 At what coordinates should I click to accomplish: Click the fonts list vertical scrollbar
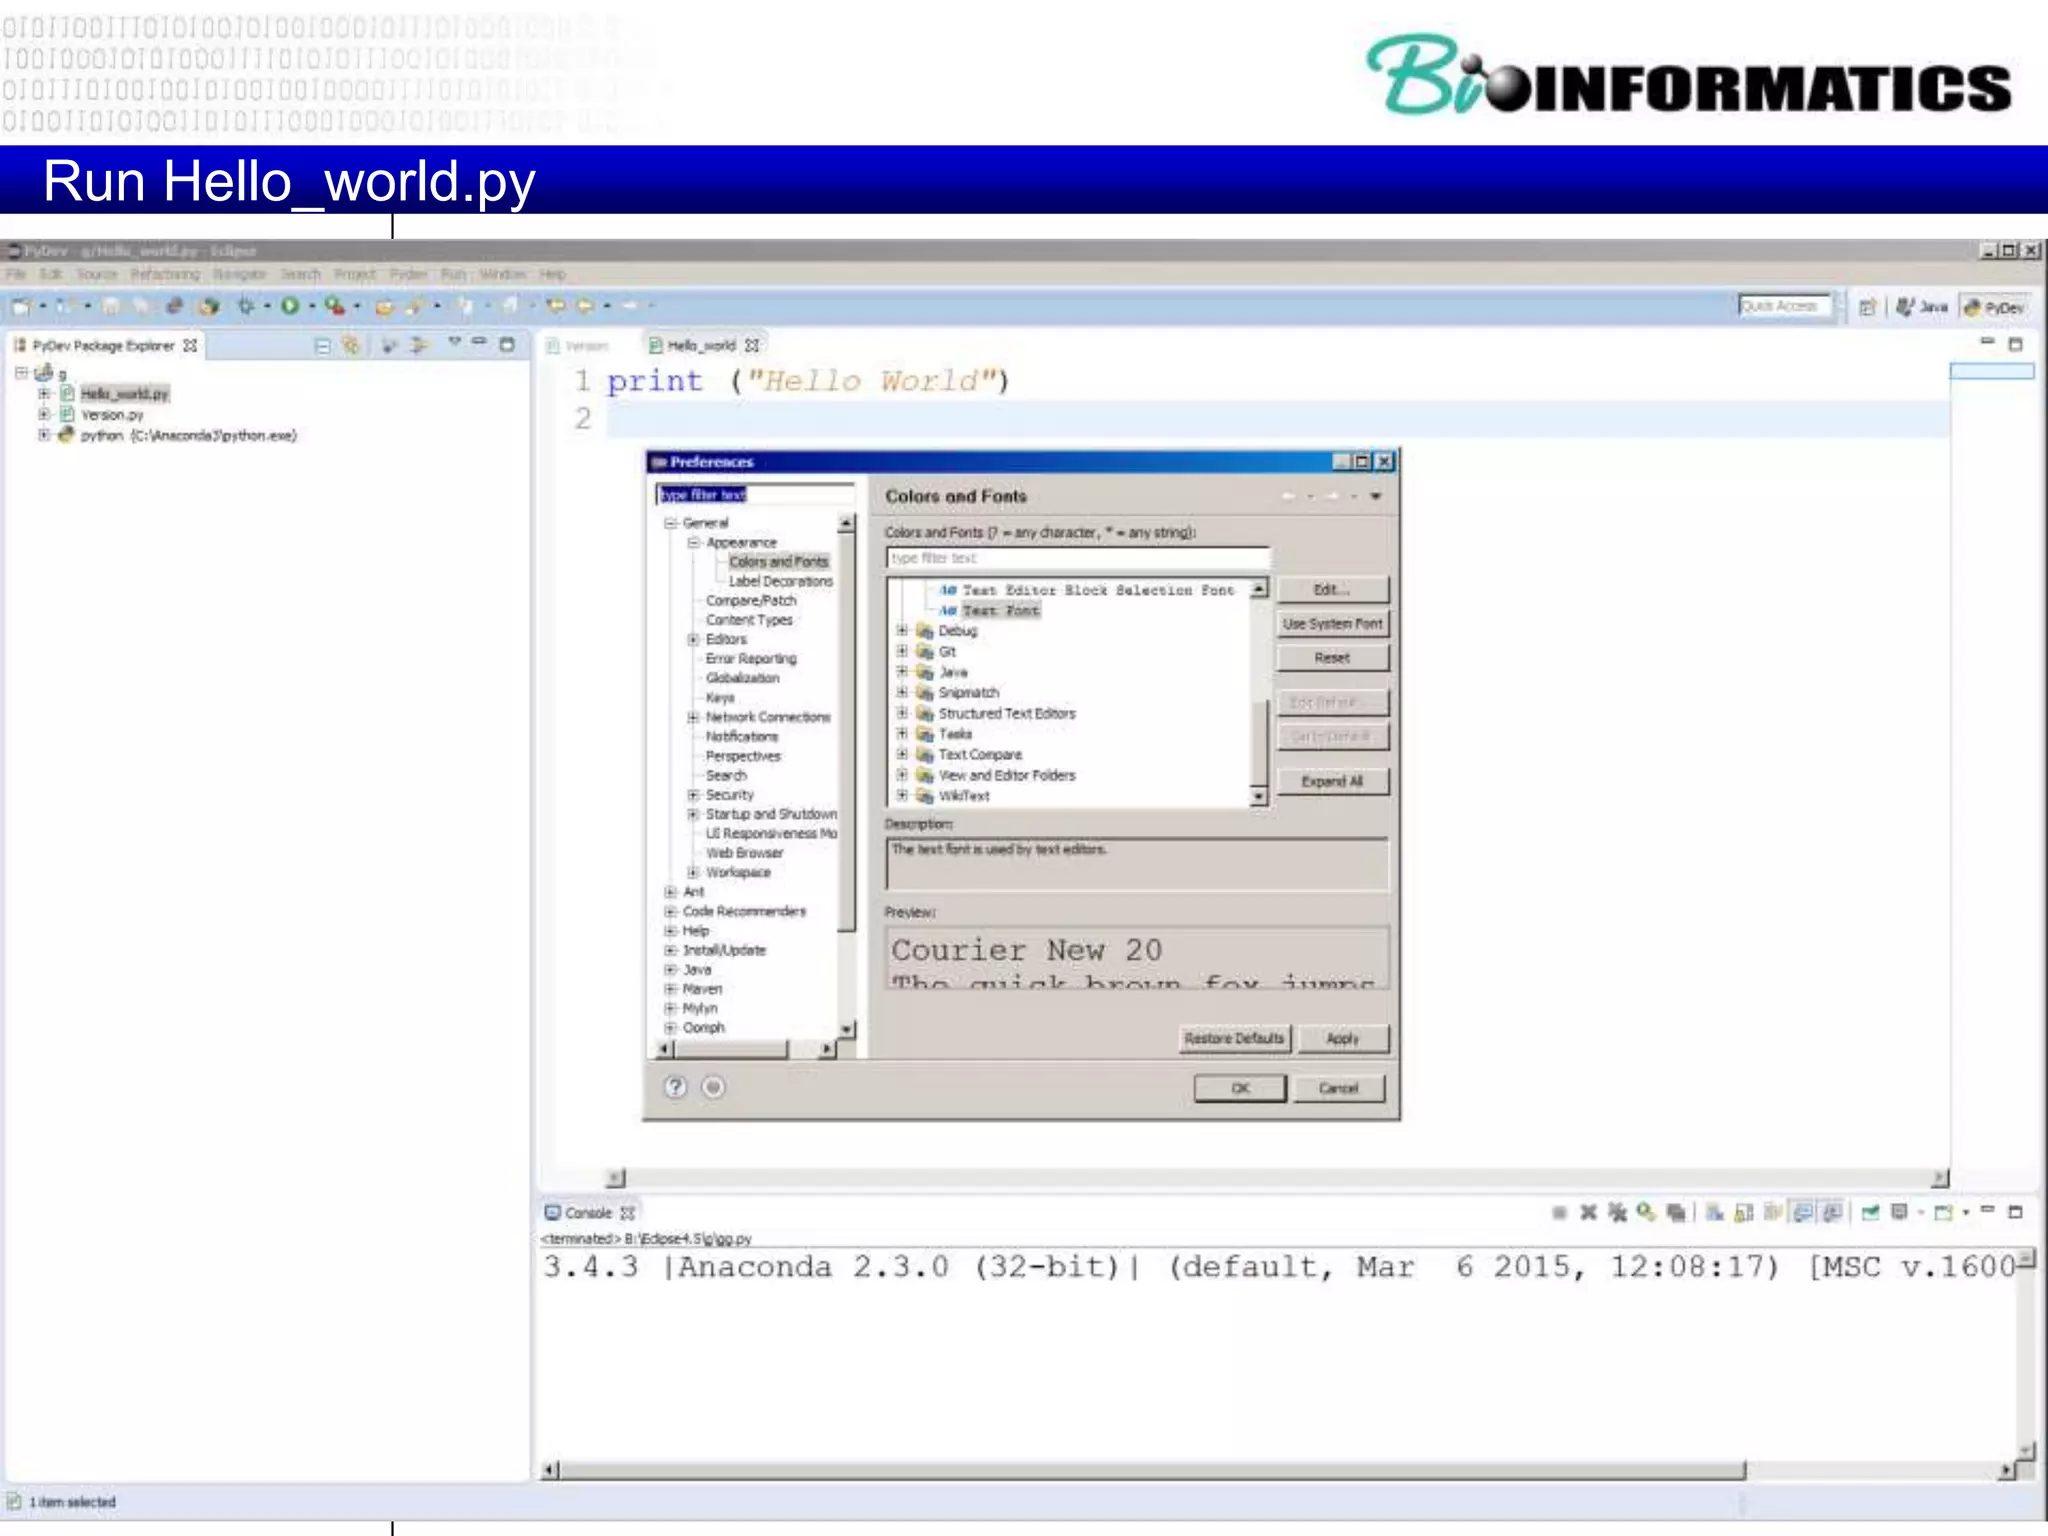[1260, 692]
